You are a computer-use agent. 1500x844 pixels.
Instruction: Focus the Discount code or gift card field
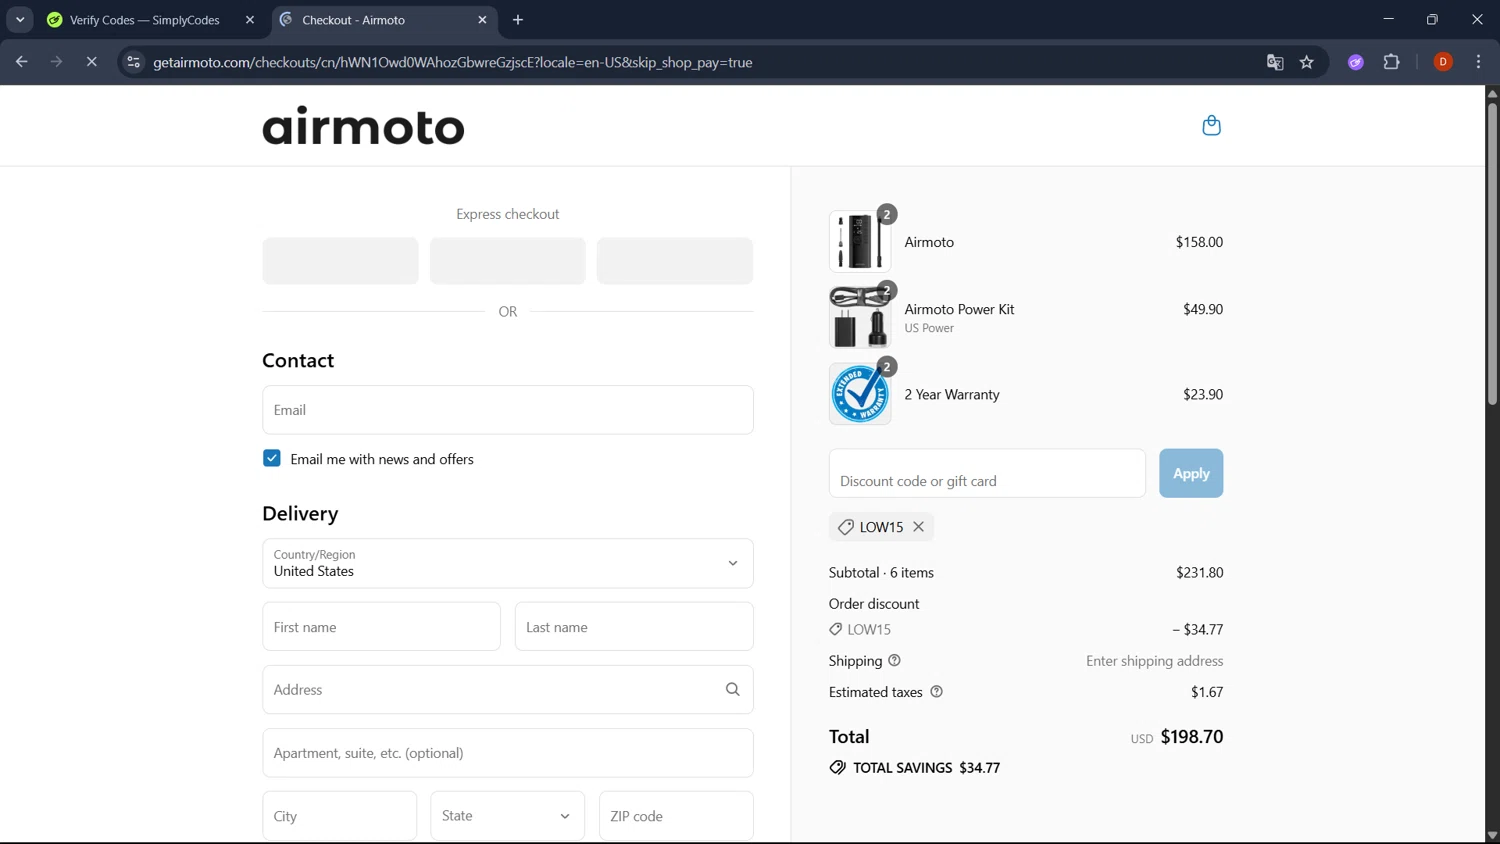tap(987, 473)
